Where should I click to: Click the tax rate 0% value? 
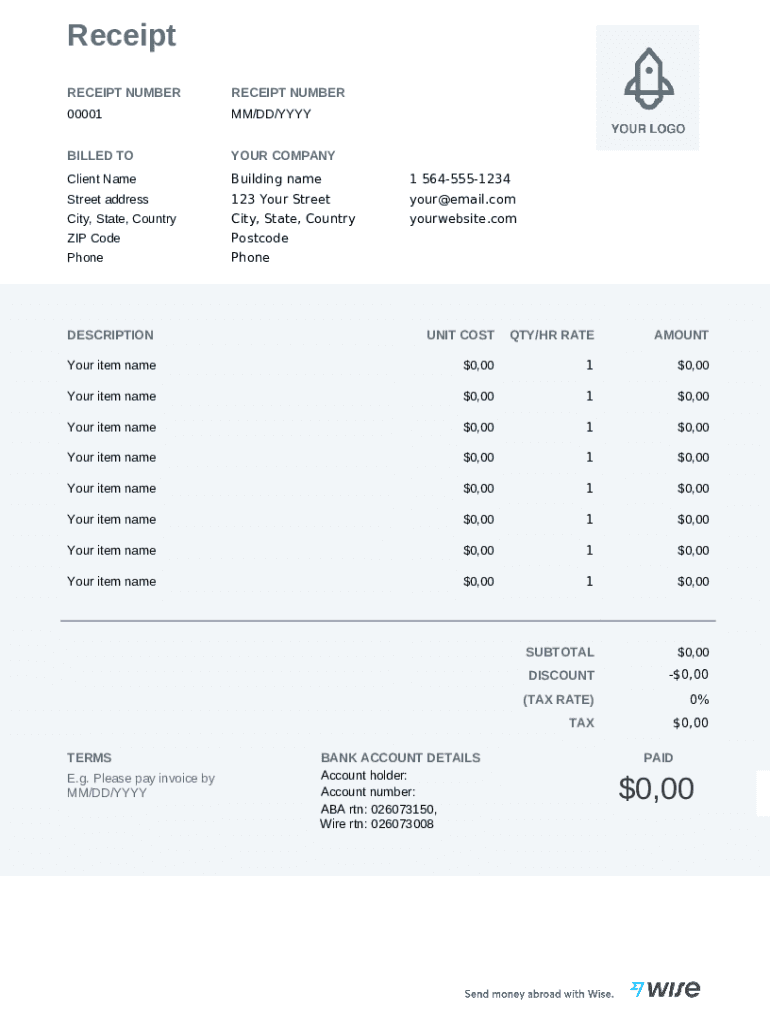click(x=699, y=699)
